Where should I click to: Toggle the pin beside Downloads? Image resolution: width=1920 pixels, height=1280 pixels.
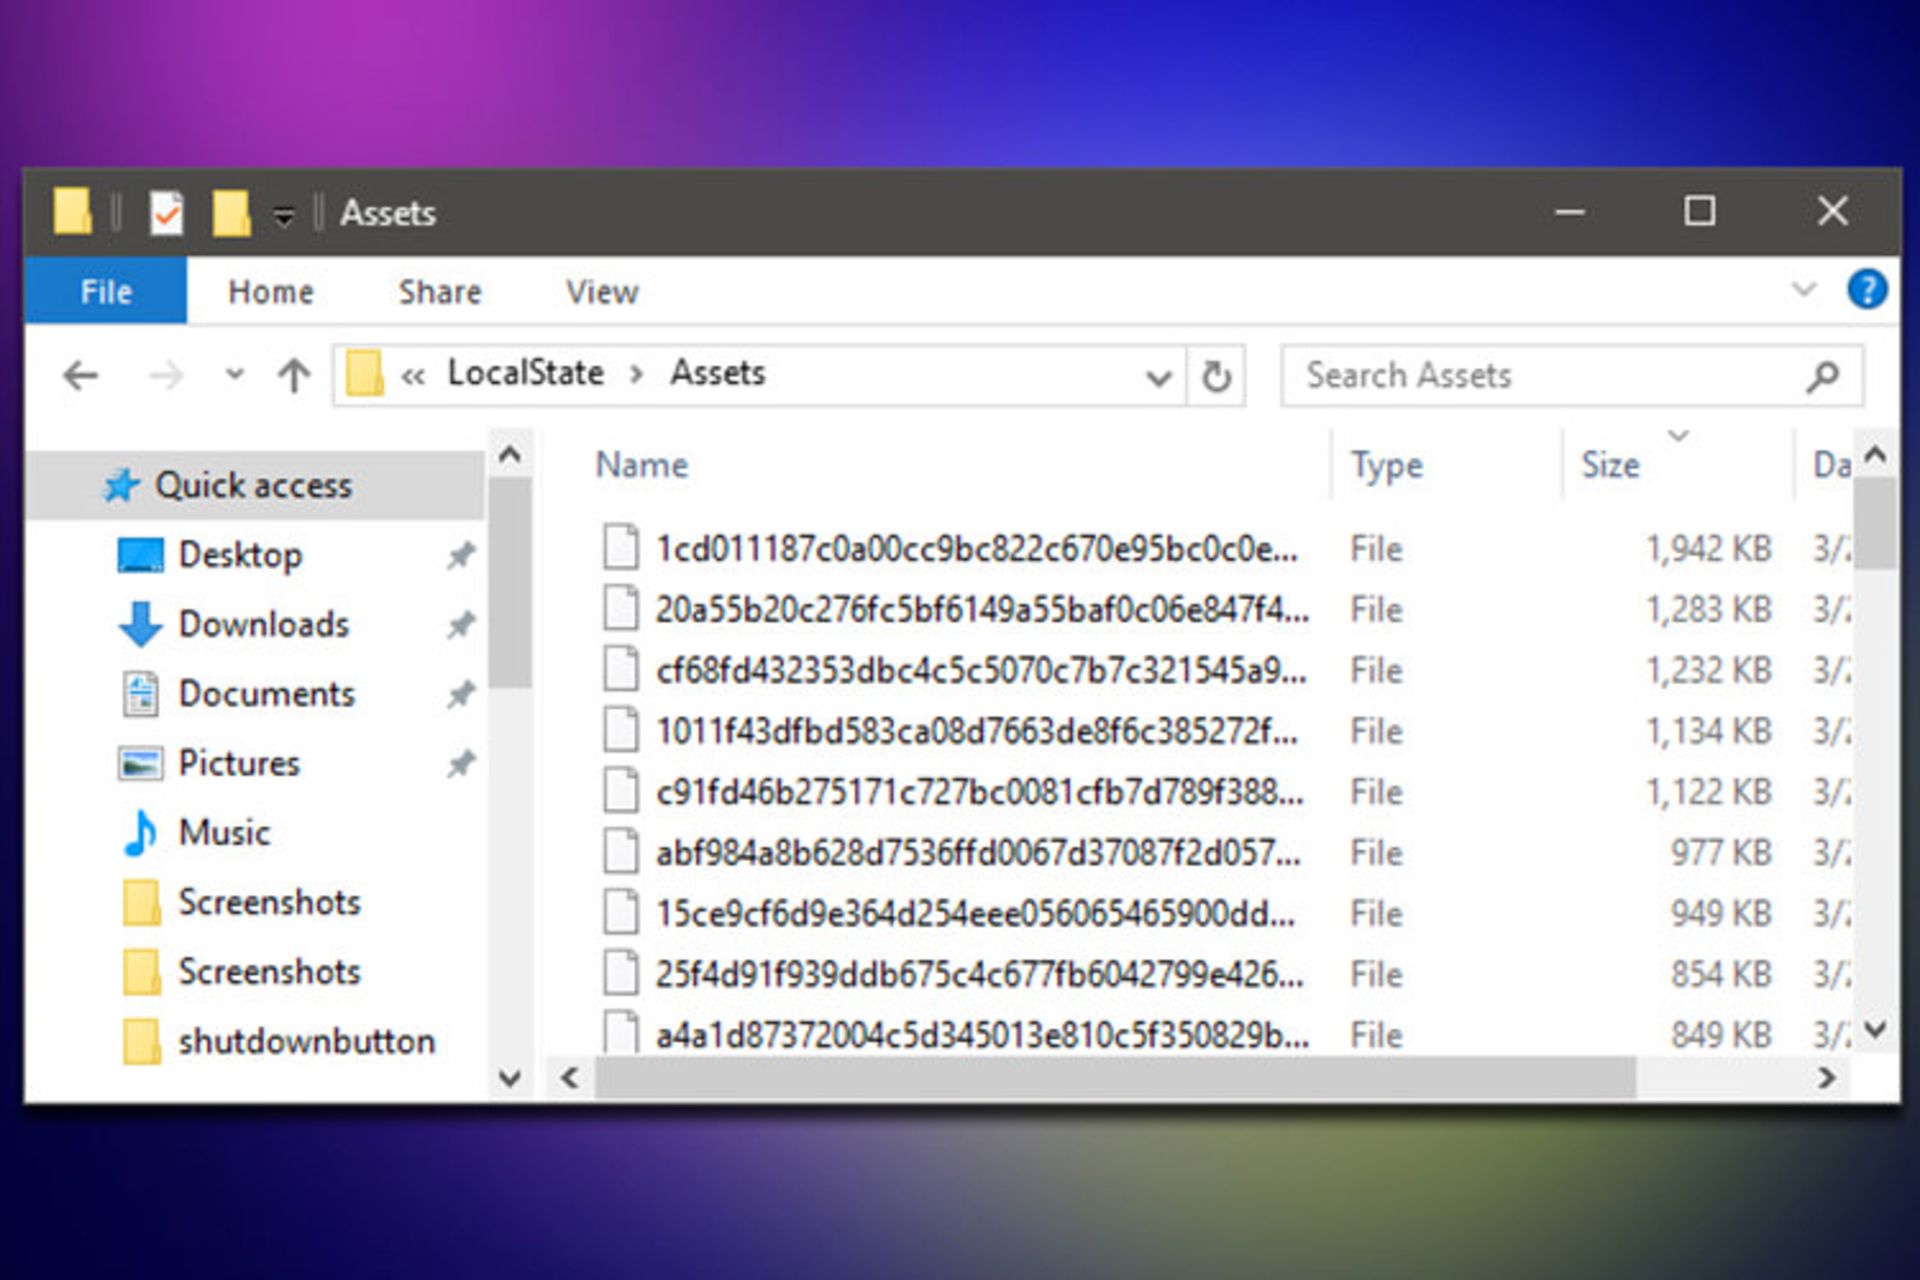point(460,625)
